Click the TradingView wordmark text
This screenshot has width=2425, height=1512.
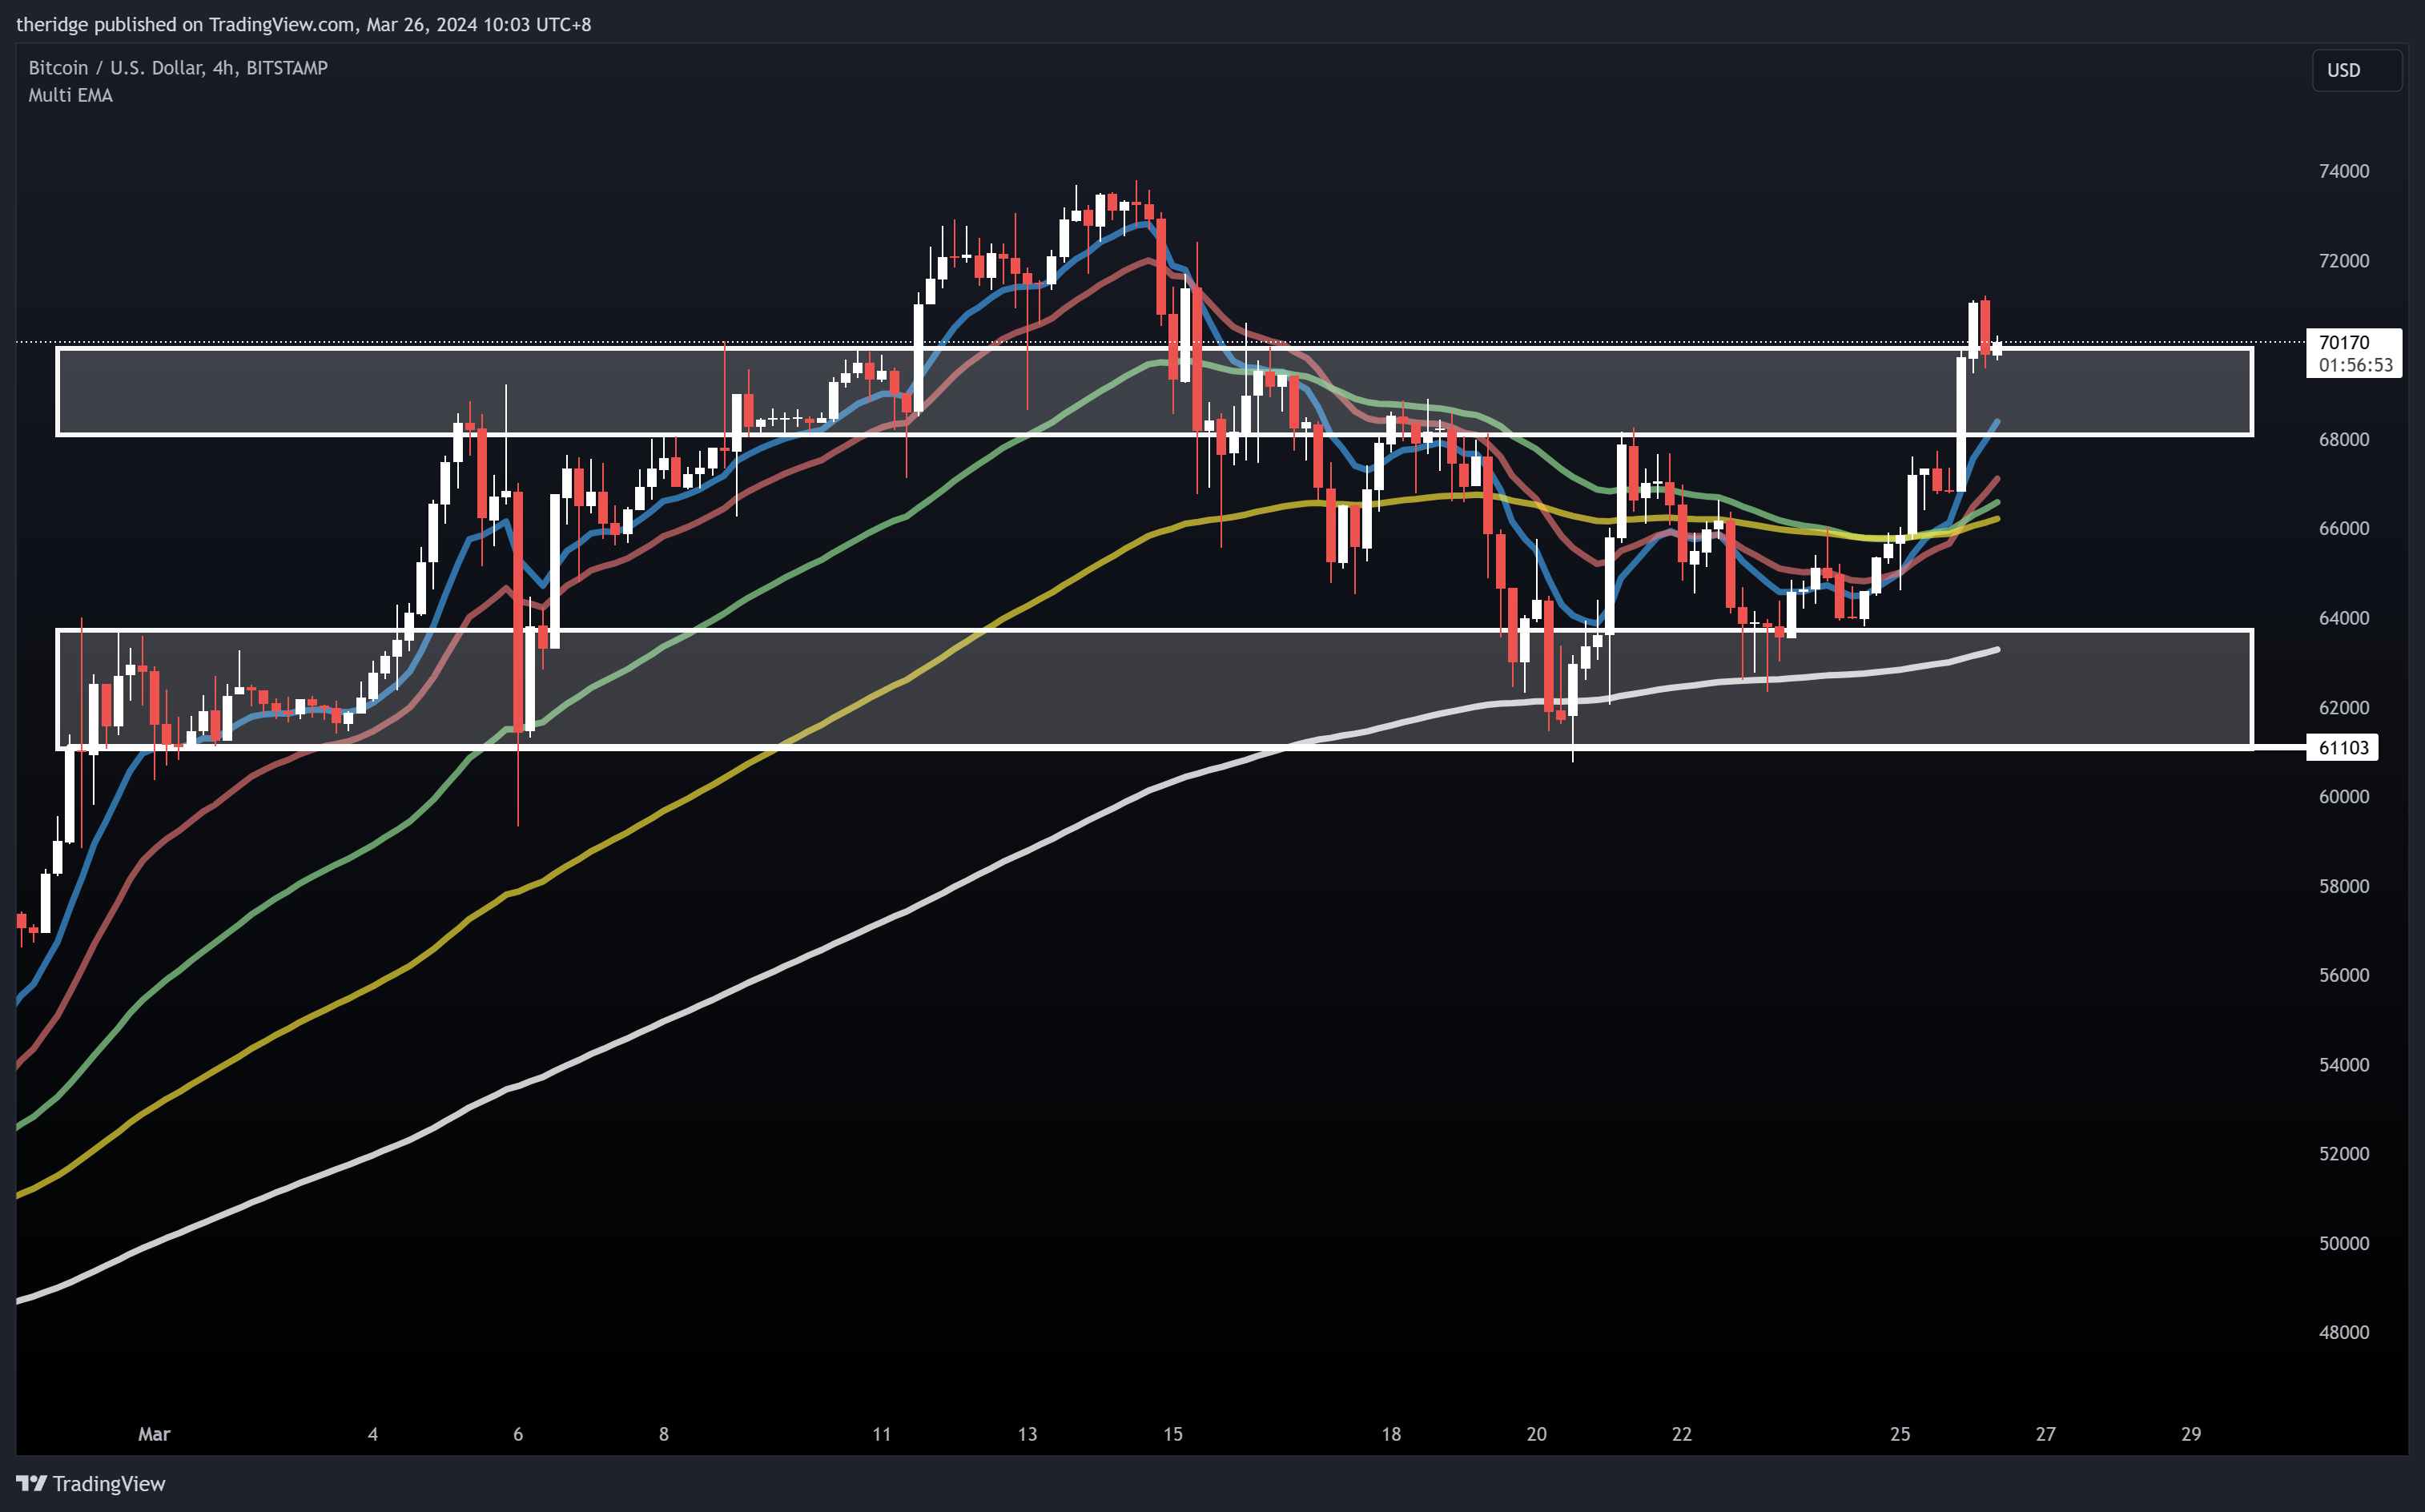tap(109, 1484)
